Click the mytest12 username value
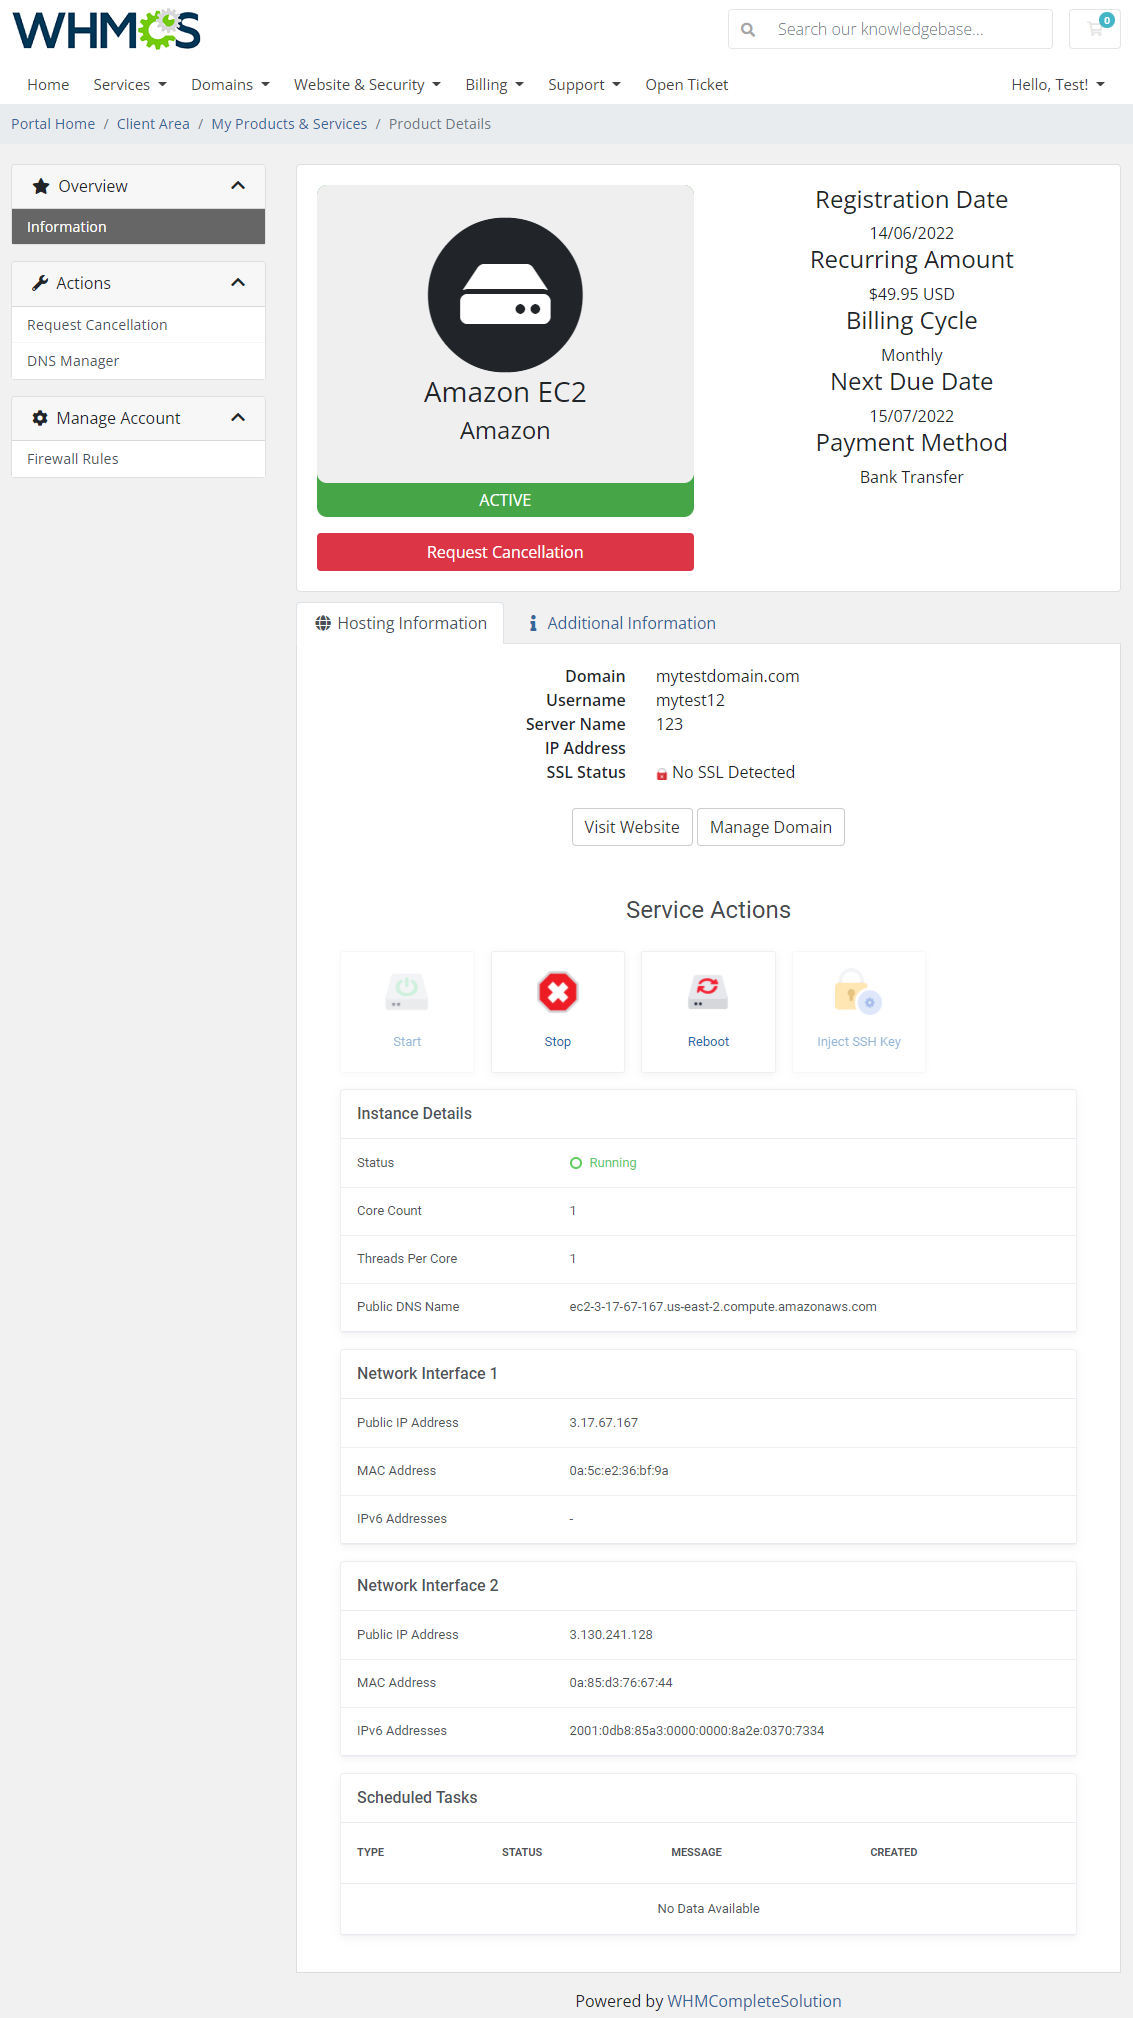Image resolution: width=1133 pixels, height=2018 pixels. 690,700
